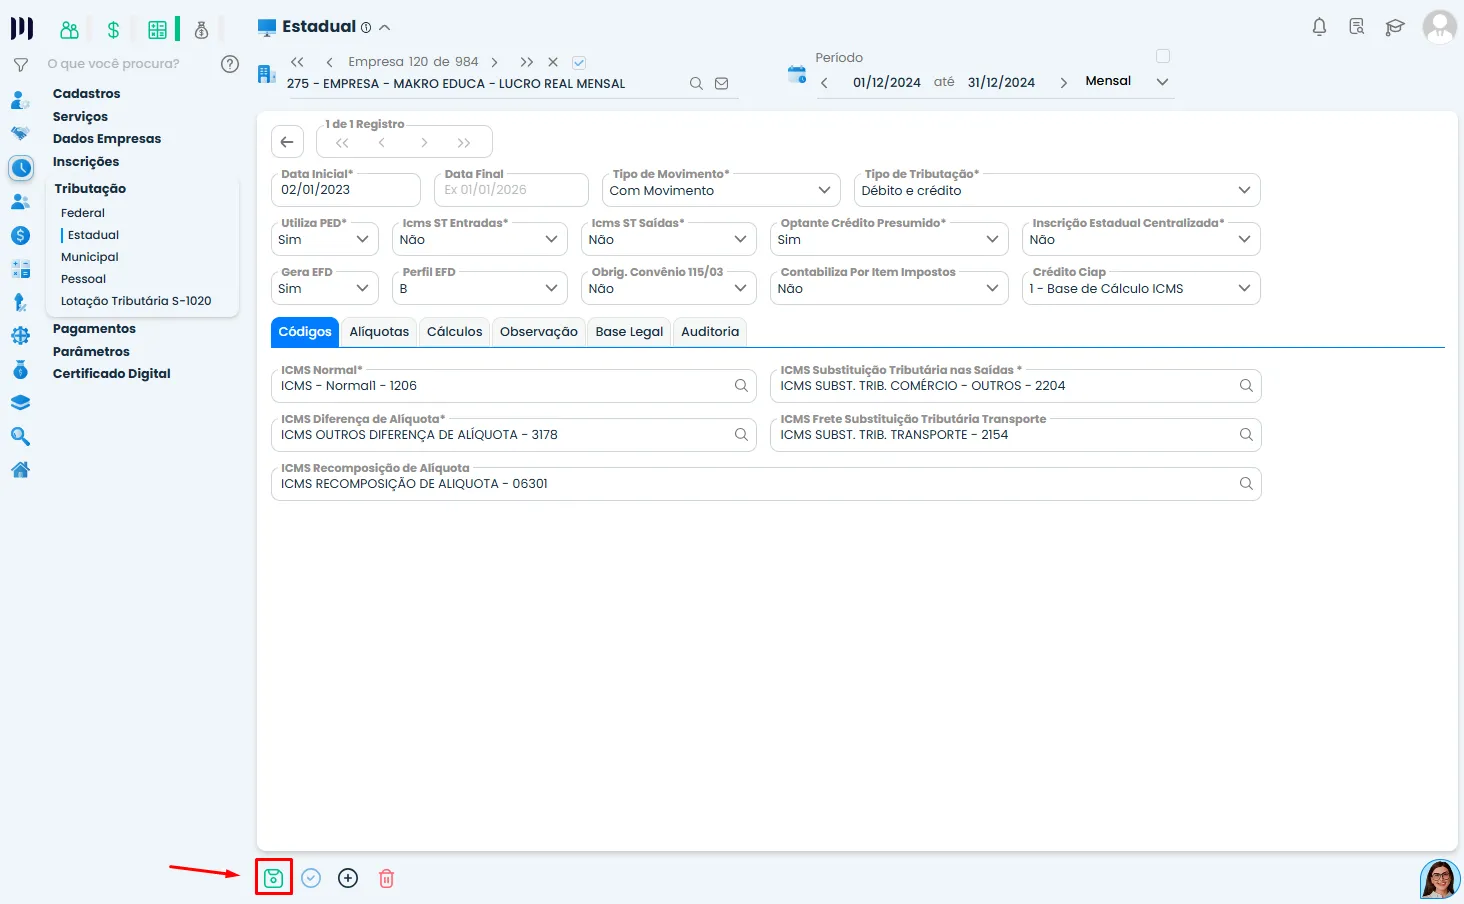The height and width of the screenshot is (904, 1464).
Task: Click the filter funnel icon in sidebar
Action: point(20,64)
